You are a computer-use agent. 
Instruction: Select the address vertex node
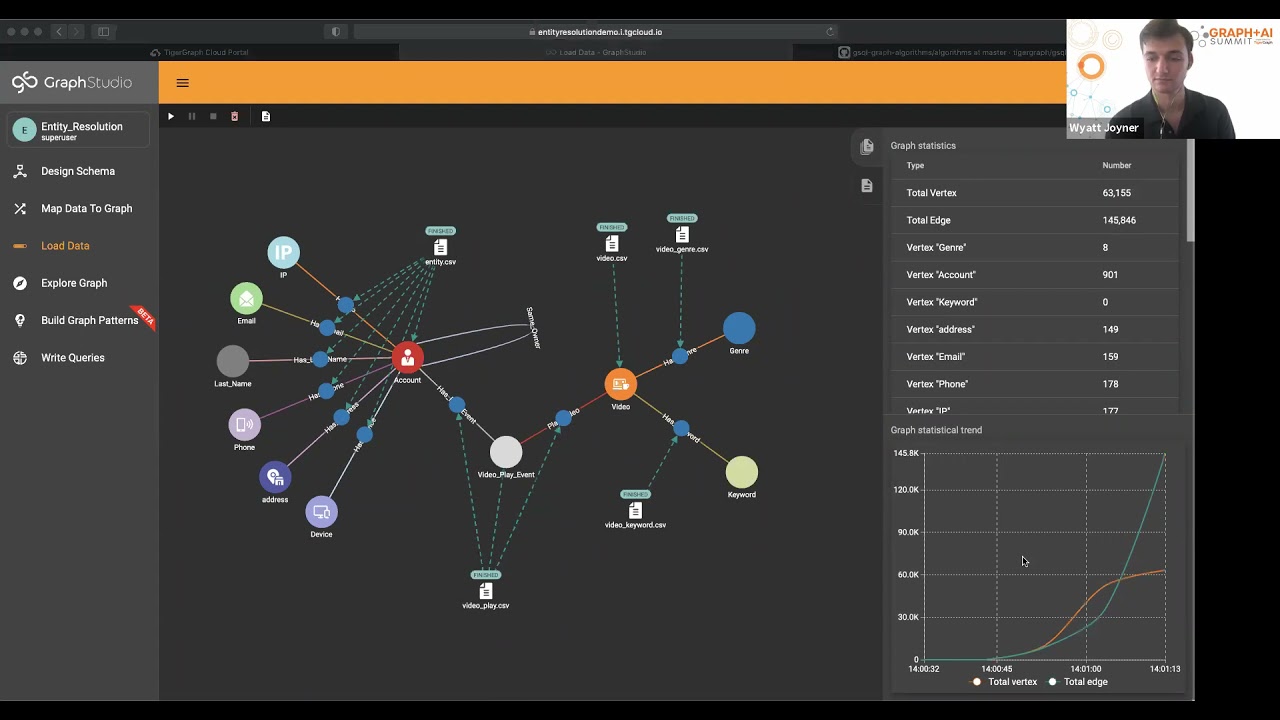point(275,477)
